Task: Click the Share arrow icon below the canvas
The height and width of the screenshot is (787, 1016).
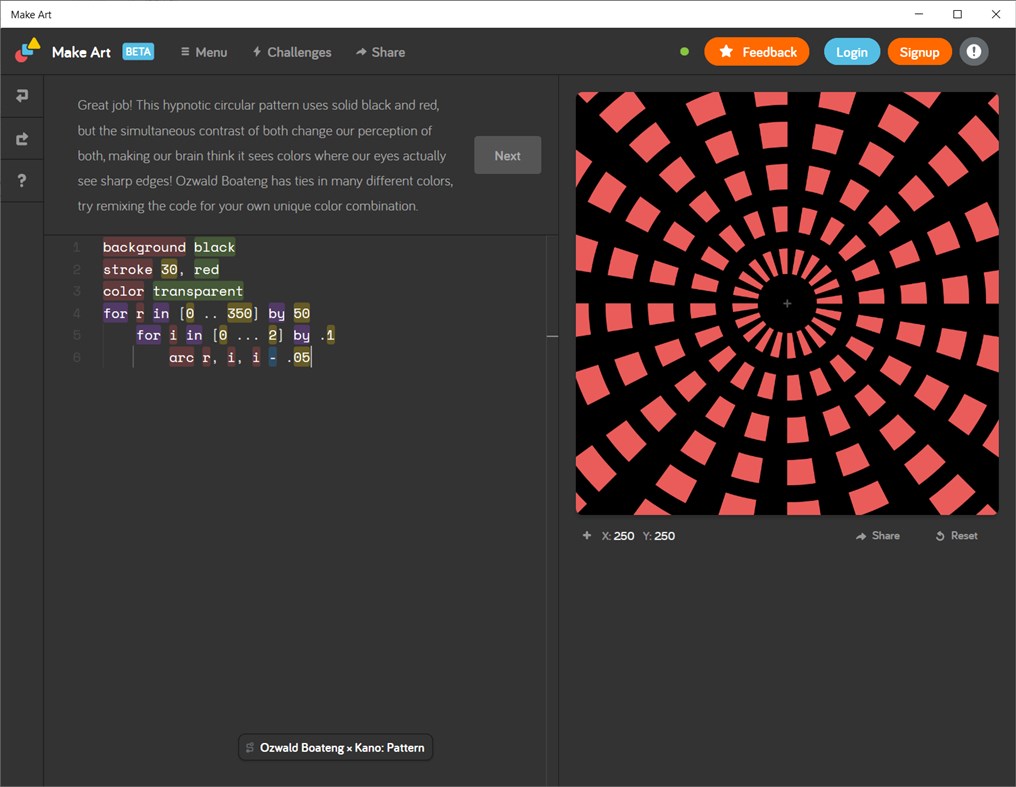Action: tap(860, 535)
